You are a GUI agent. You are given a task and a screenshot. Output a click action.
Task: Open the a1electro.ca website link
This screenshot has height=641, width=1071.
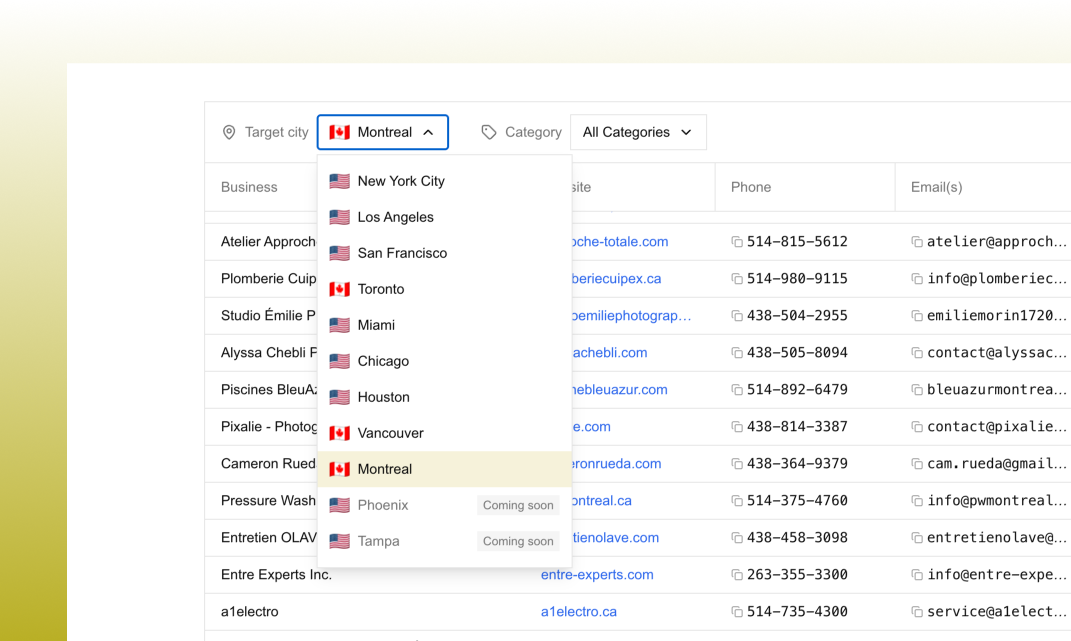579,611
